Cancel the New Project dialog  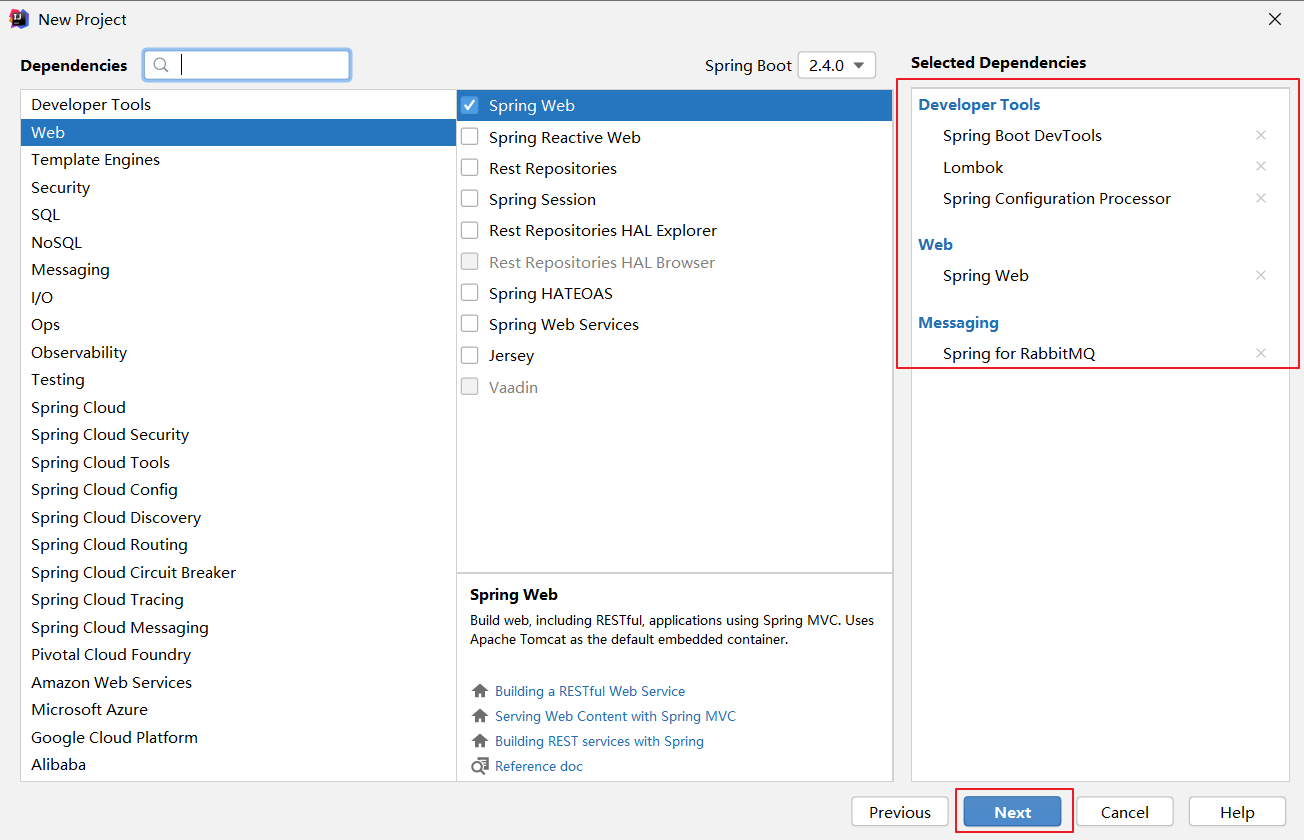pos(1125,812)
